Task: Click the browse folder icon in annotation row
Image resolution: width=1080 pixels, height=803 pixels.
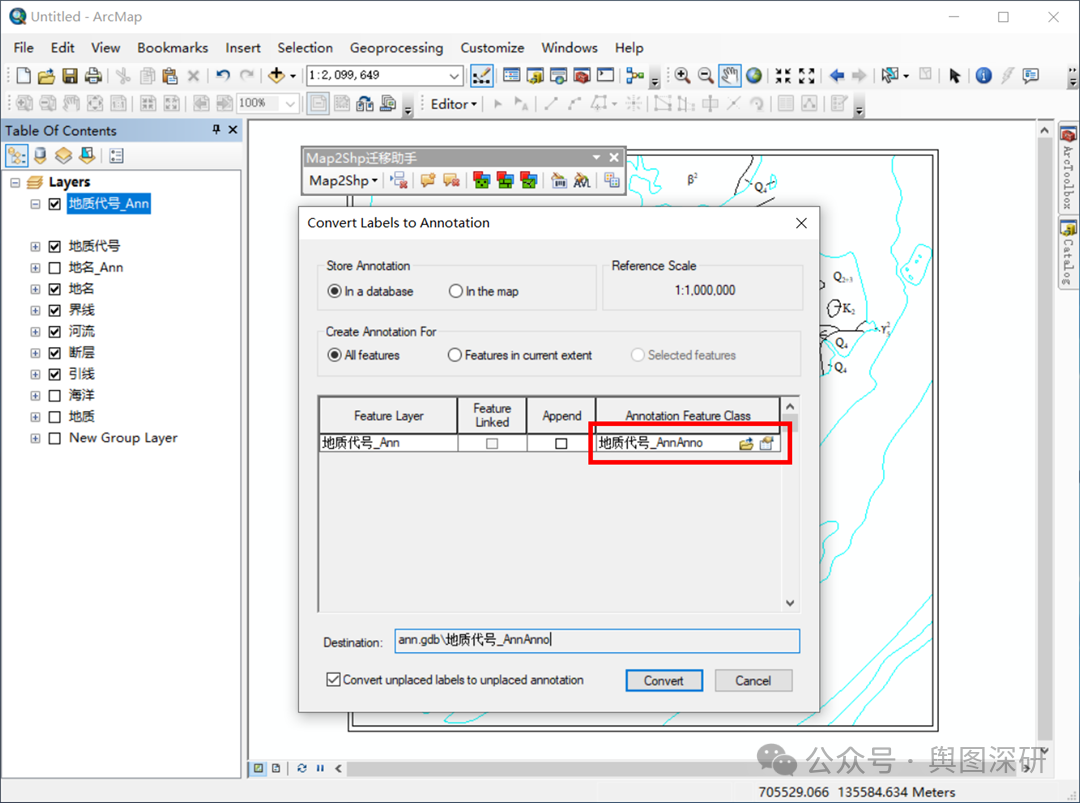Action: [x=746, y=444]
